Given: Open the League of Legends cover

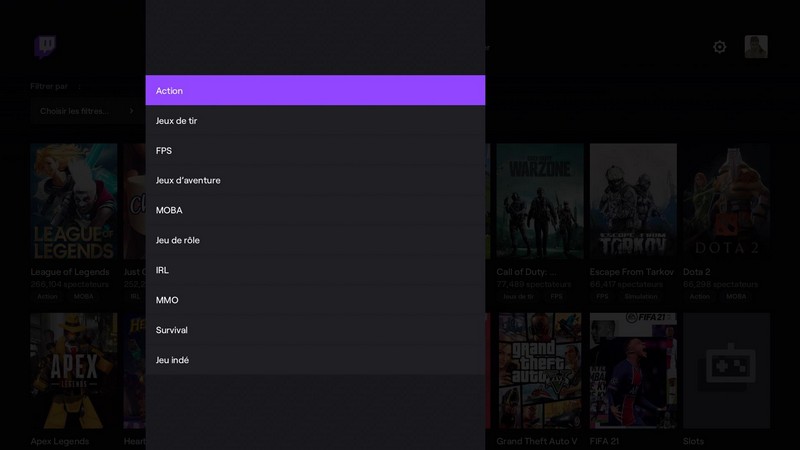Looking at the screenshot, I should click(73, 202).
